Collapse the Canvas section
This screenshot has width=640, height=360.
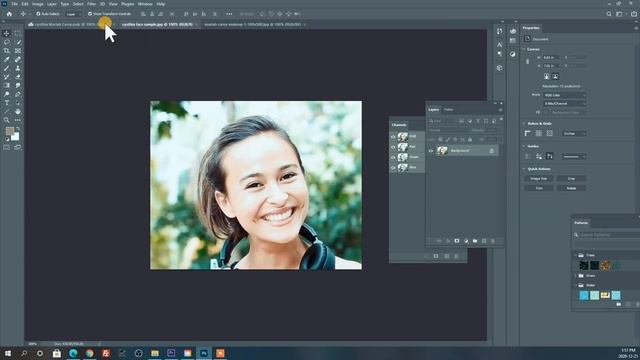click(524, 49)
